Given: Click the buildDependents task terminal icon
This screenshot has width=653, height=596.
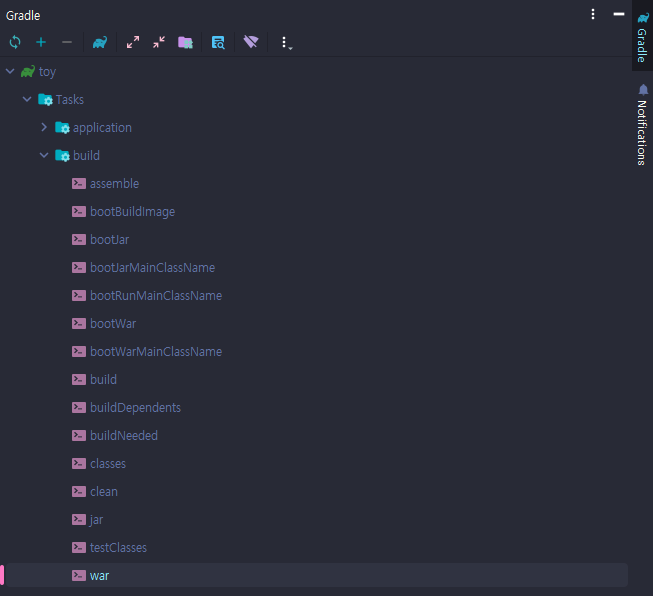Looking at the screenshot, I should (x=79, y=407).
